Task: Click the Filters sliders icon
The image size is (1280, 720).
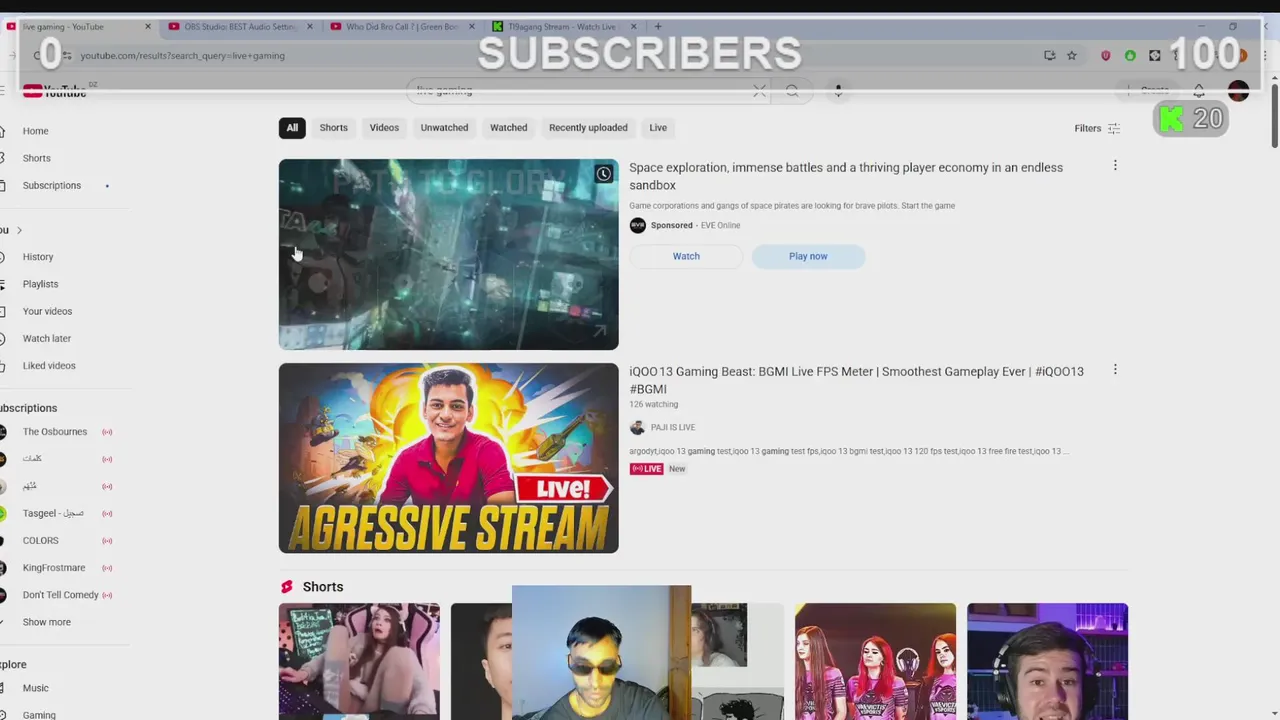Action: (1113, 128)
